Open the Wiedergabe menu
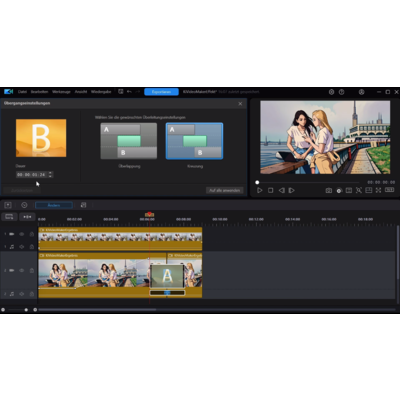This screenshot has width=400, height=400. coord(101,92)
